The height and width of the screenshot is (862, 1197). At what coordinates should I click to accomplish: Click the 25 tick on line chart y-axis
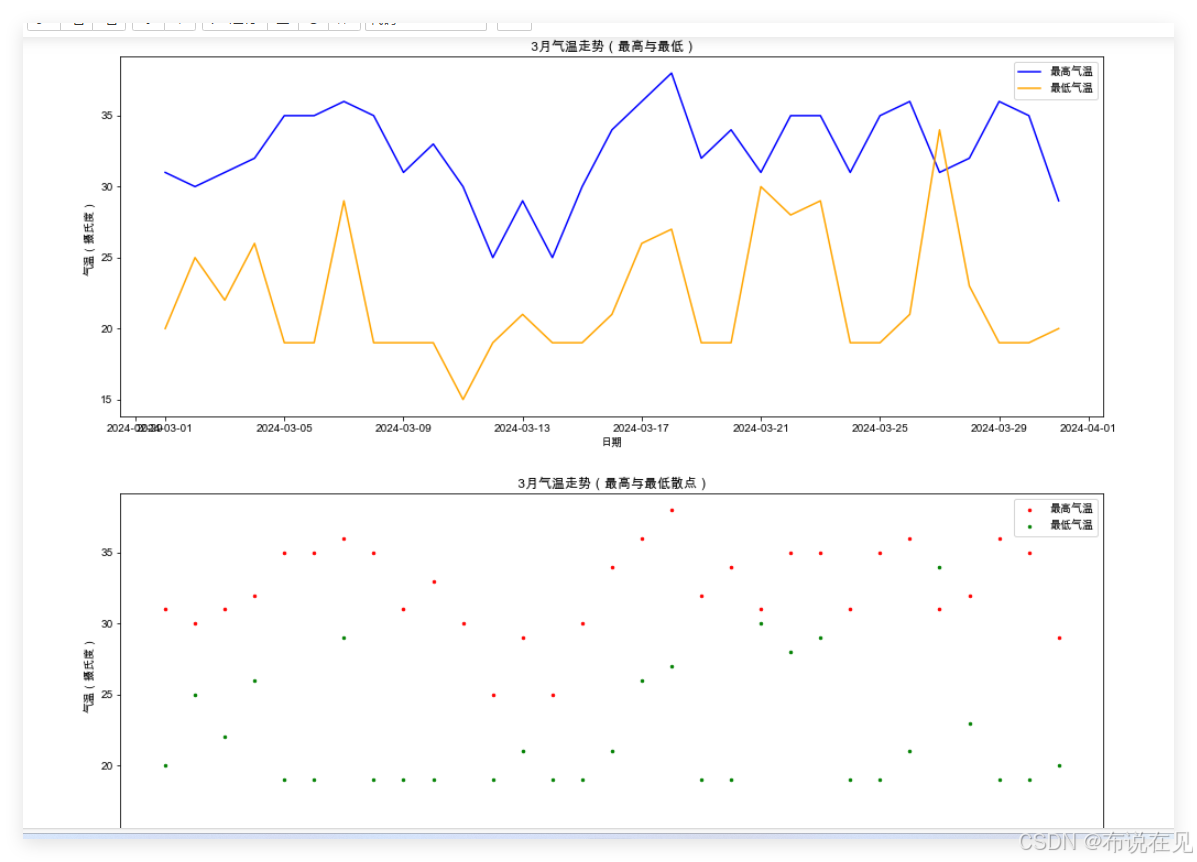(x=107, y=258)
